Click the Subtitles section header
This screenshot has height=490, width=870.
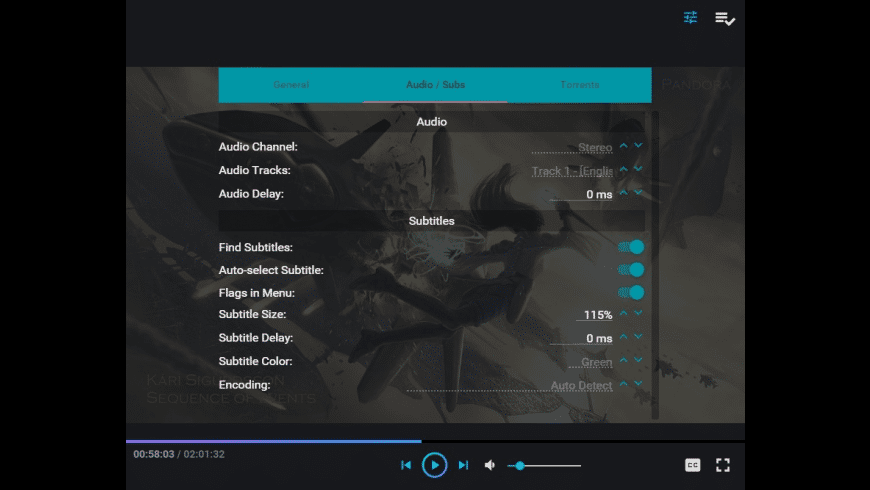[x=432, y=221]
